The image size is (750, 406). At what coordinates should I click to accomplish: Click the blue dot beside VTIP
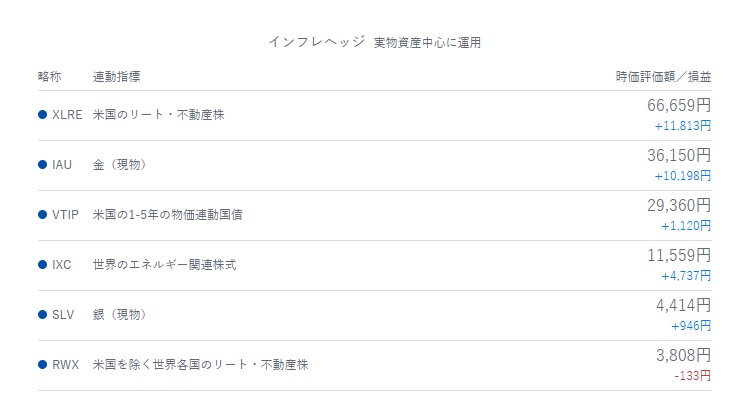pyautogui.click(x=43, y=215)
